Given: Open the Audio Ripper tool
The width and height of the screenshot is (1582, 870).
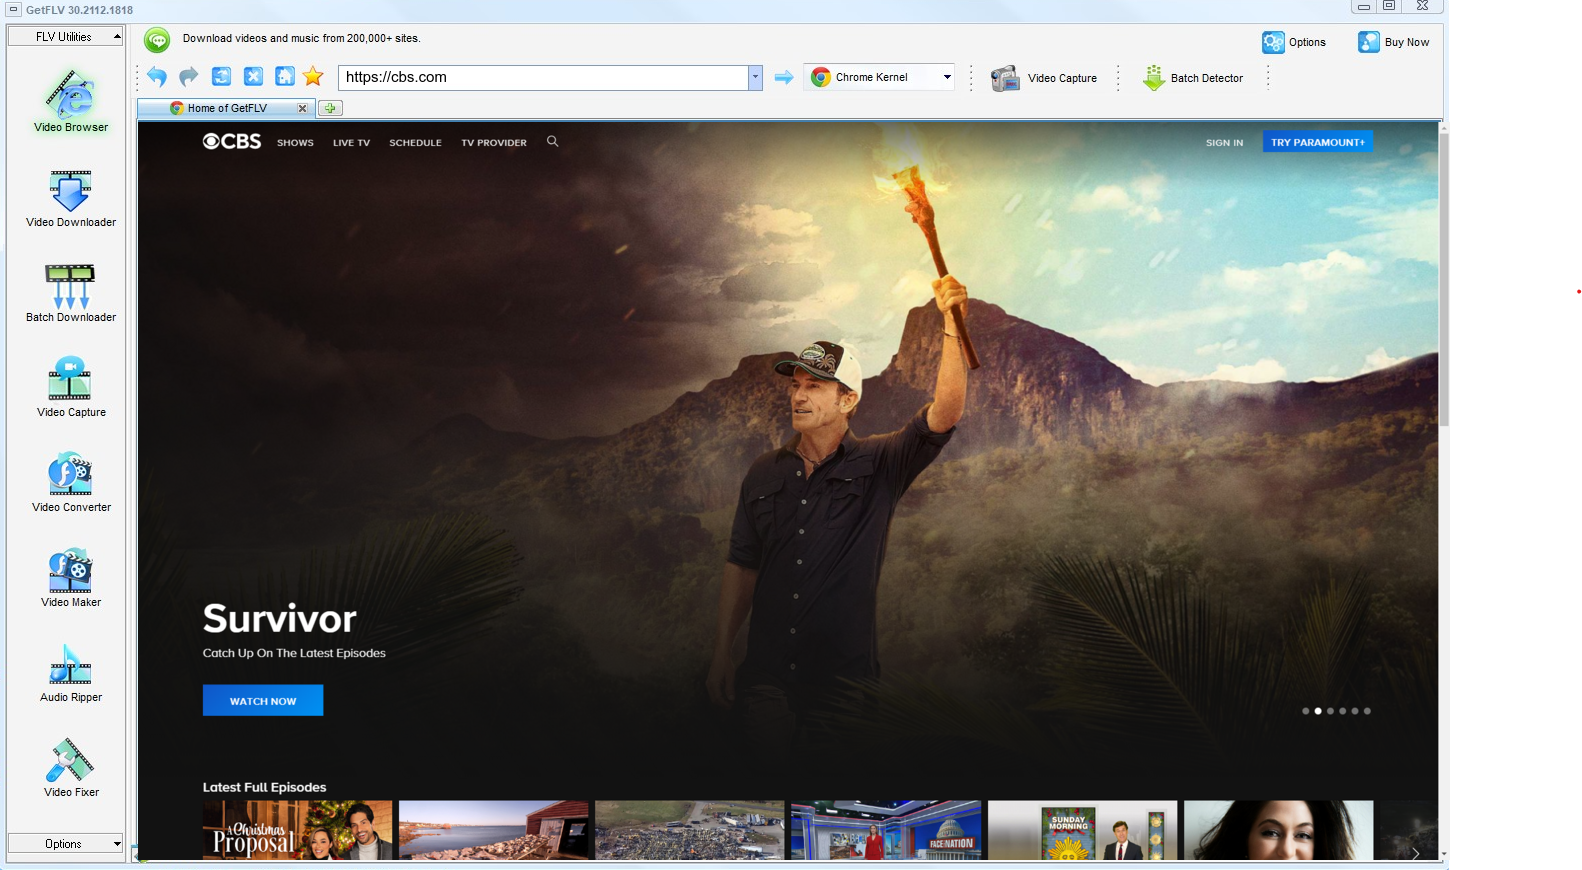Looking at the screenshot, I should [x=71, y=672].
